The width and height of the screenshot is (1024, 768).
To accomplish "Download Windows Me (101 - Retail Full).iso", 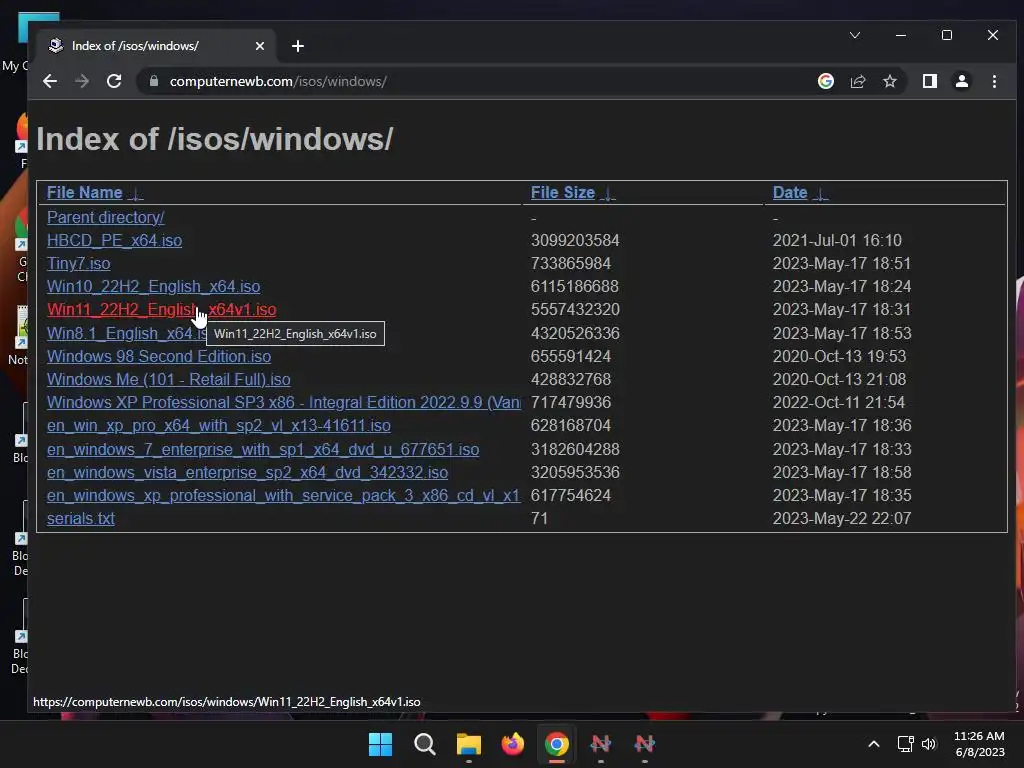I will [168, 379].
